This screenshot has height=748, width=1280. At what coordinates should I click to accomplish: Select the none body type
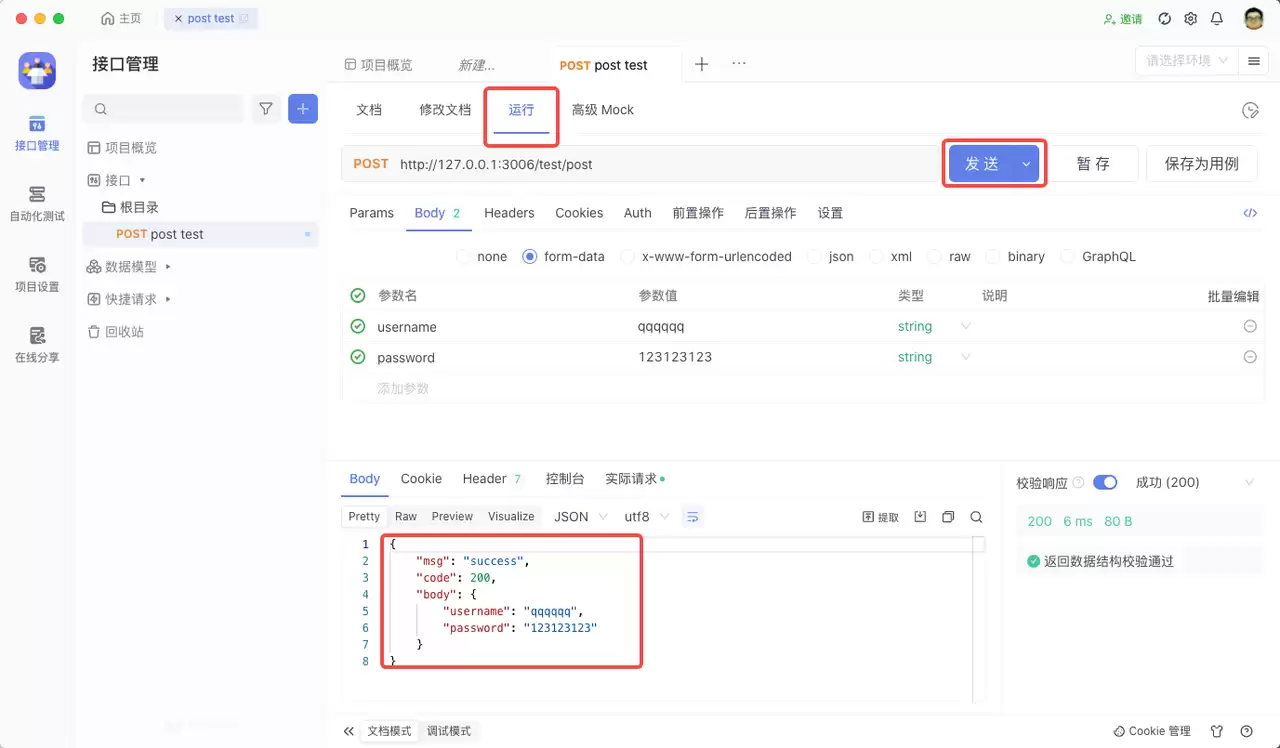[x=482, y=256]
